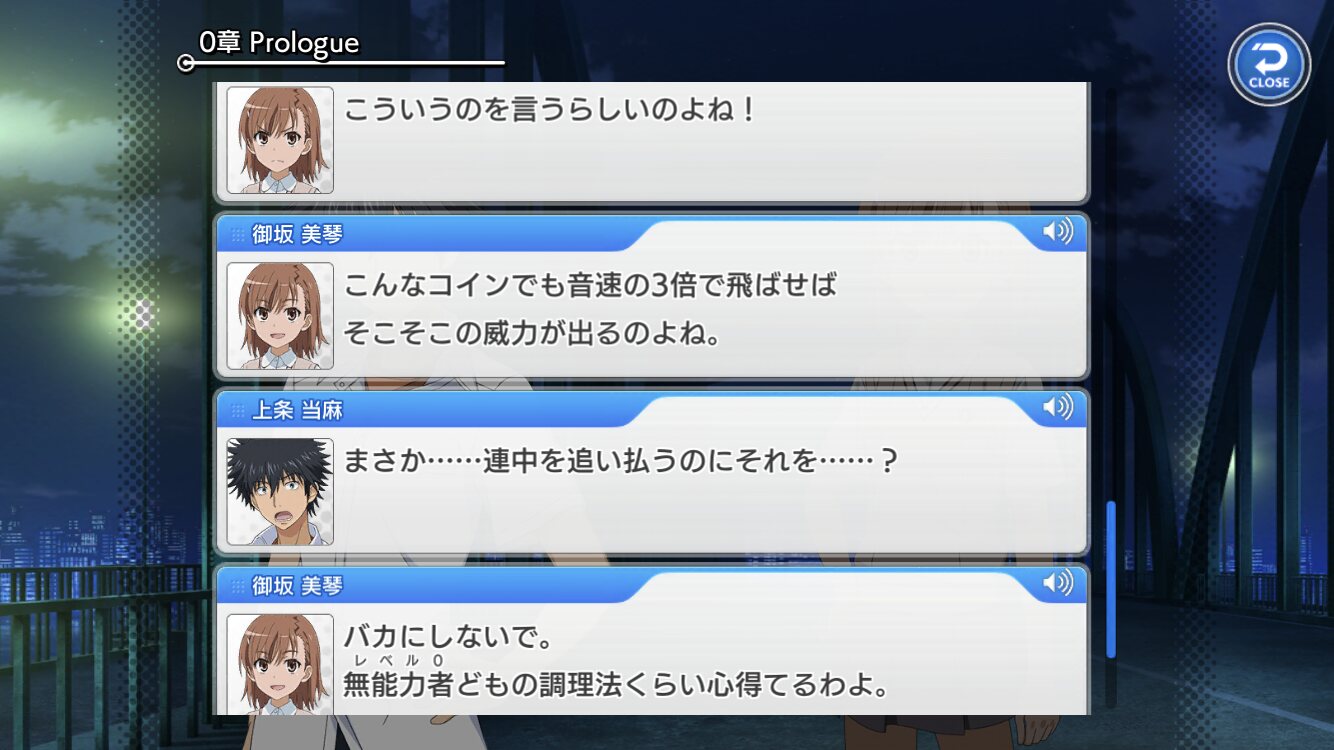The image size is (1334, 750).
Task: Tap the 0章 Prologue chapter title
Action: coord(278,43)
